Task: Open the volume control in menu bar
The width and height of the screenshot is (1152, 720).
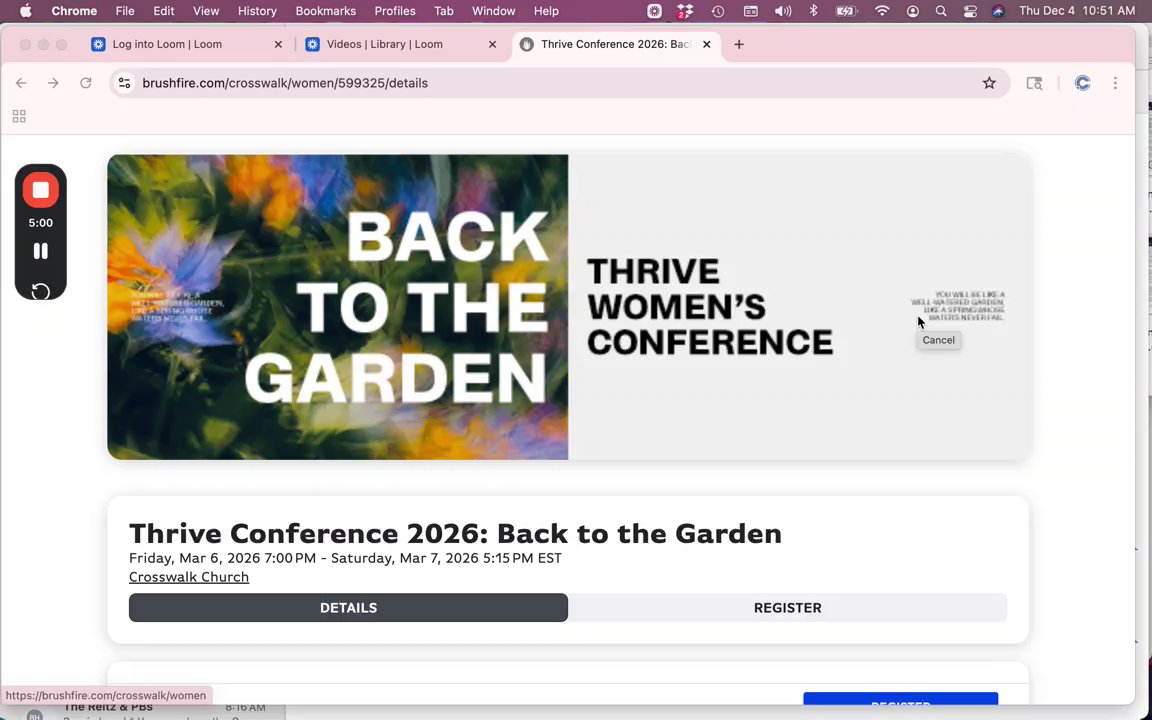Action: pyautogui.click(x=782, y=11)
